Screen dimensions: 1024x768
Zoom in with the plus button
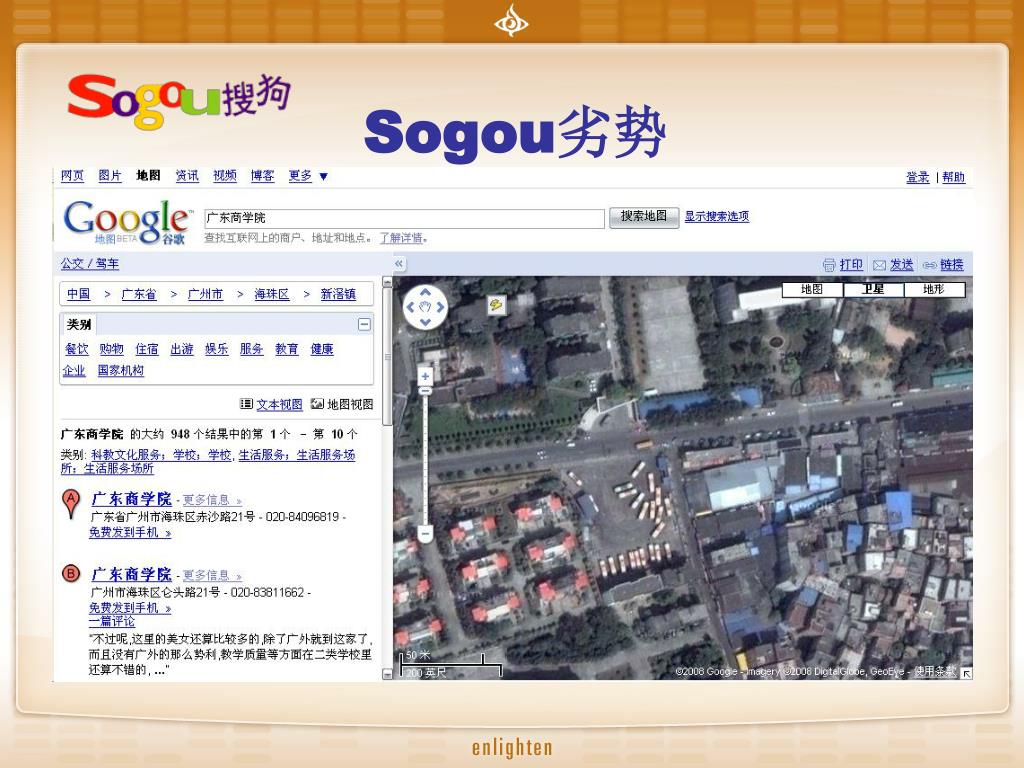(425, 376)
